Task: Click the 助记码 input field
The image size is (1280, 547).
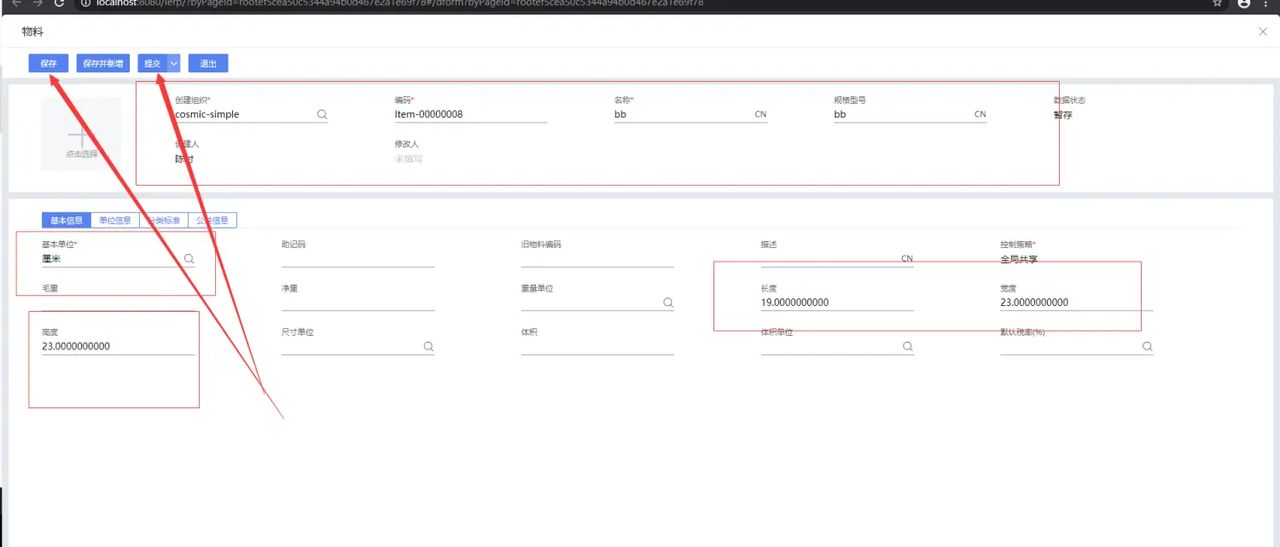Action: 358,259
